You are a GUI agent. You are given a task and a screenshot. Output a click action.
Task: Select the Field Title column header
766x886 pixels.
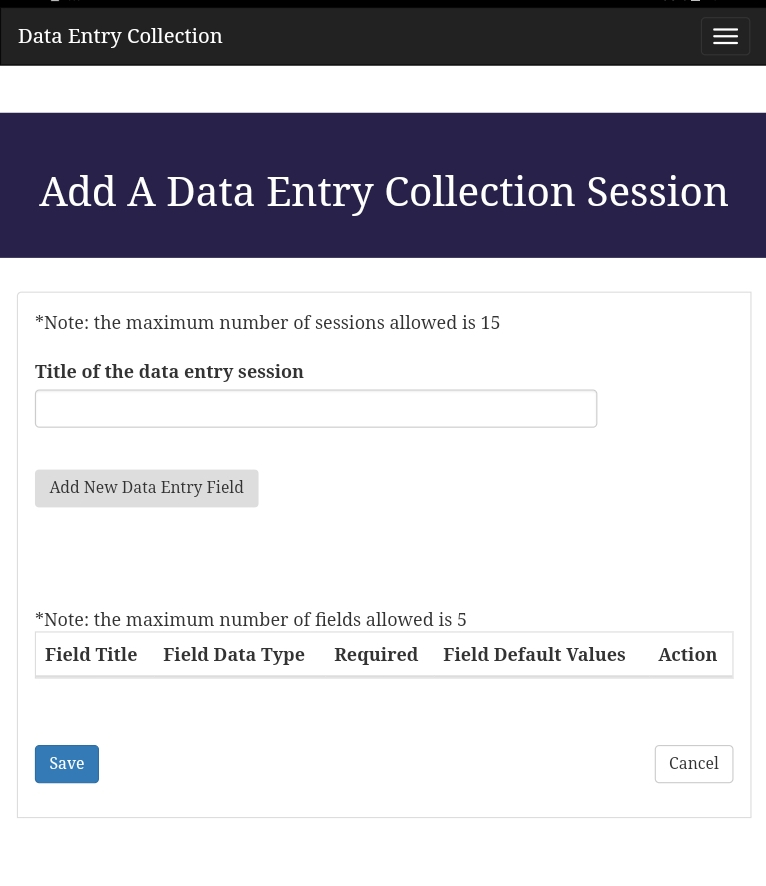[x=91, y=654]
